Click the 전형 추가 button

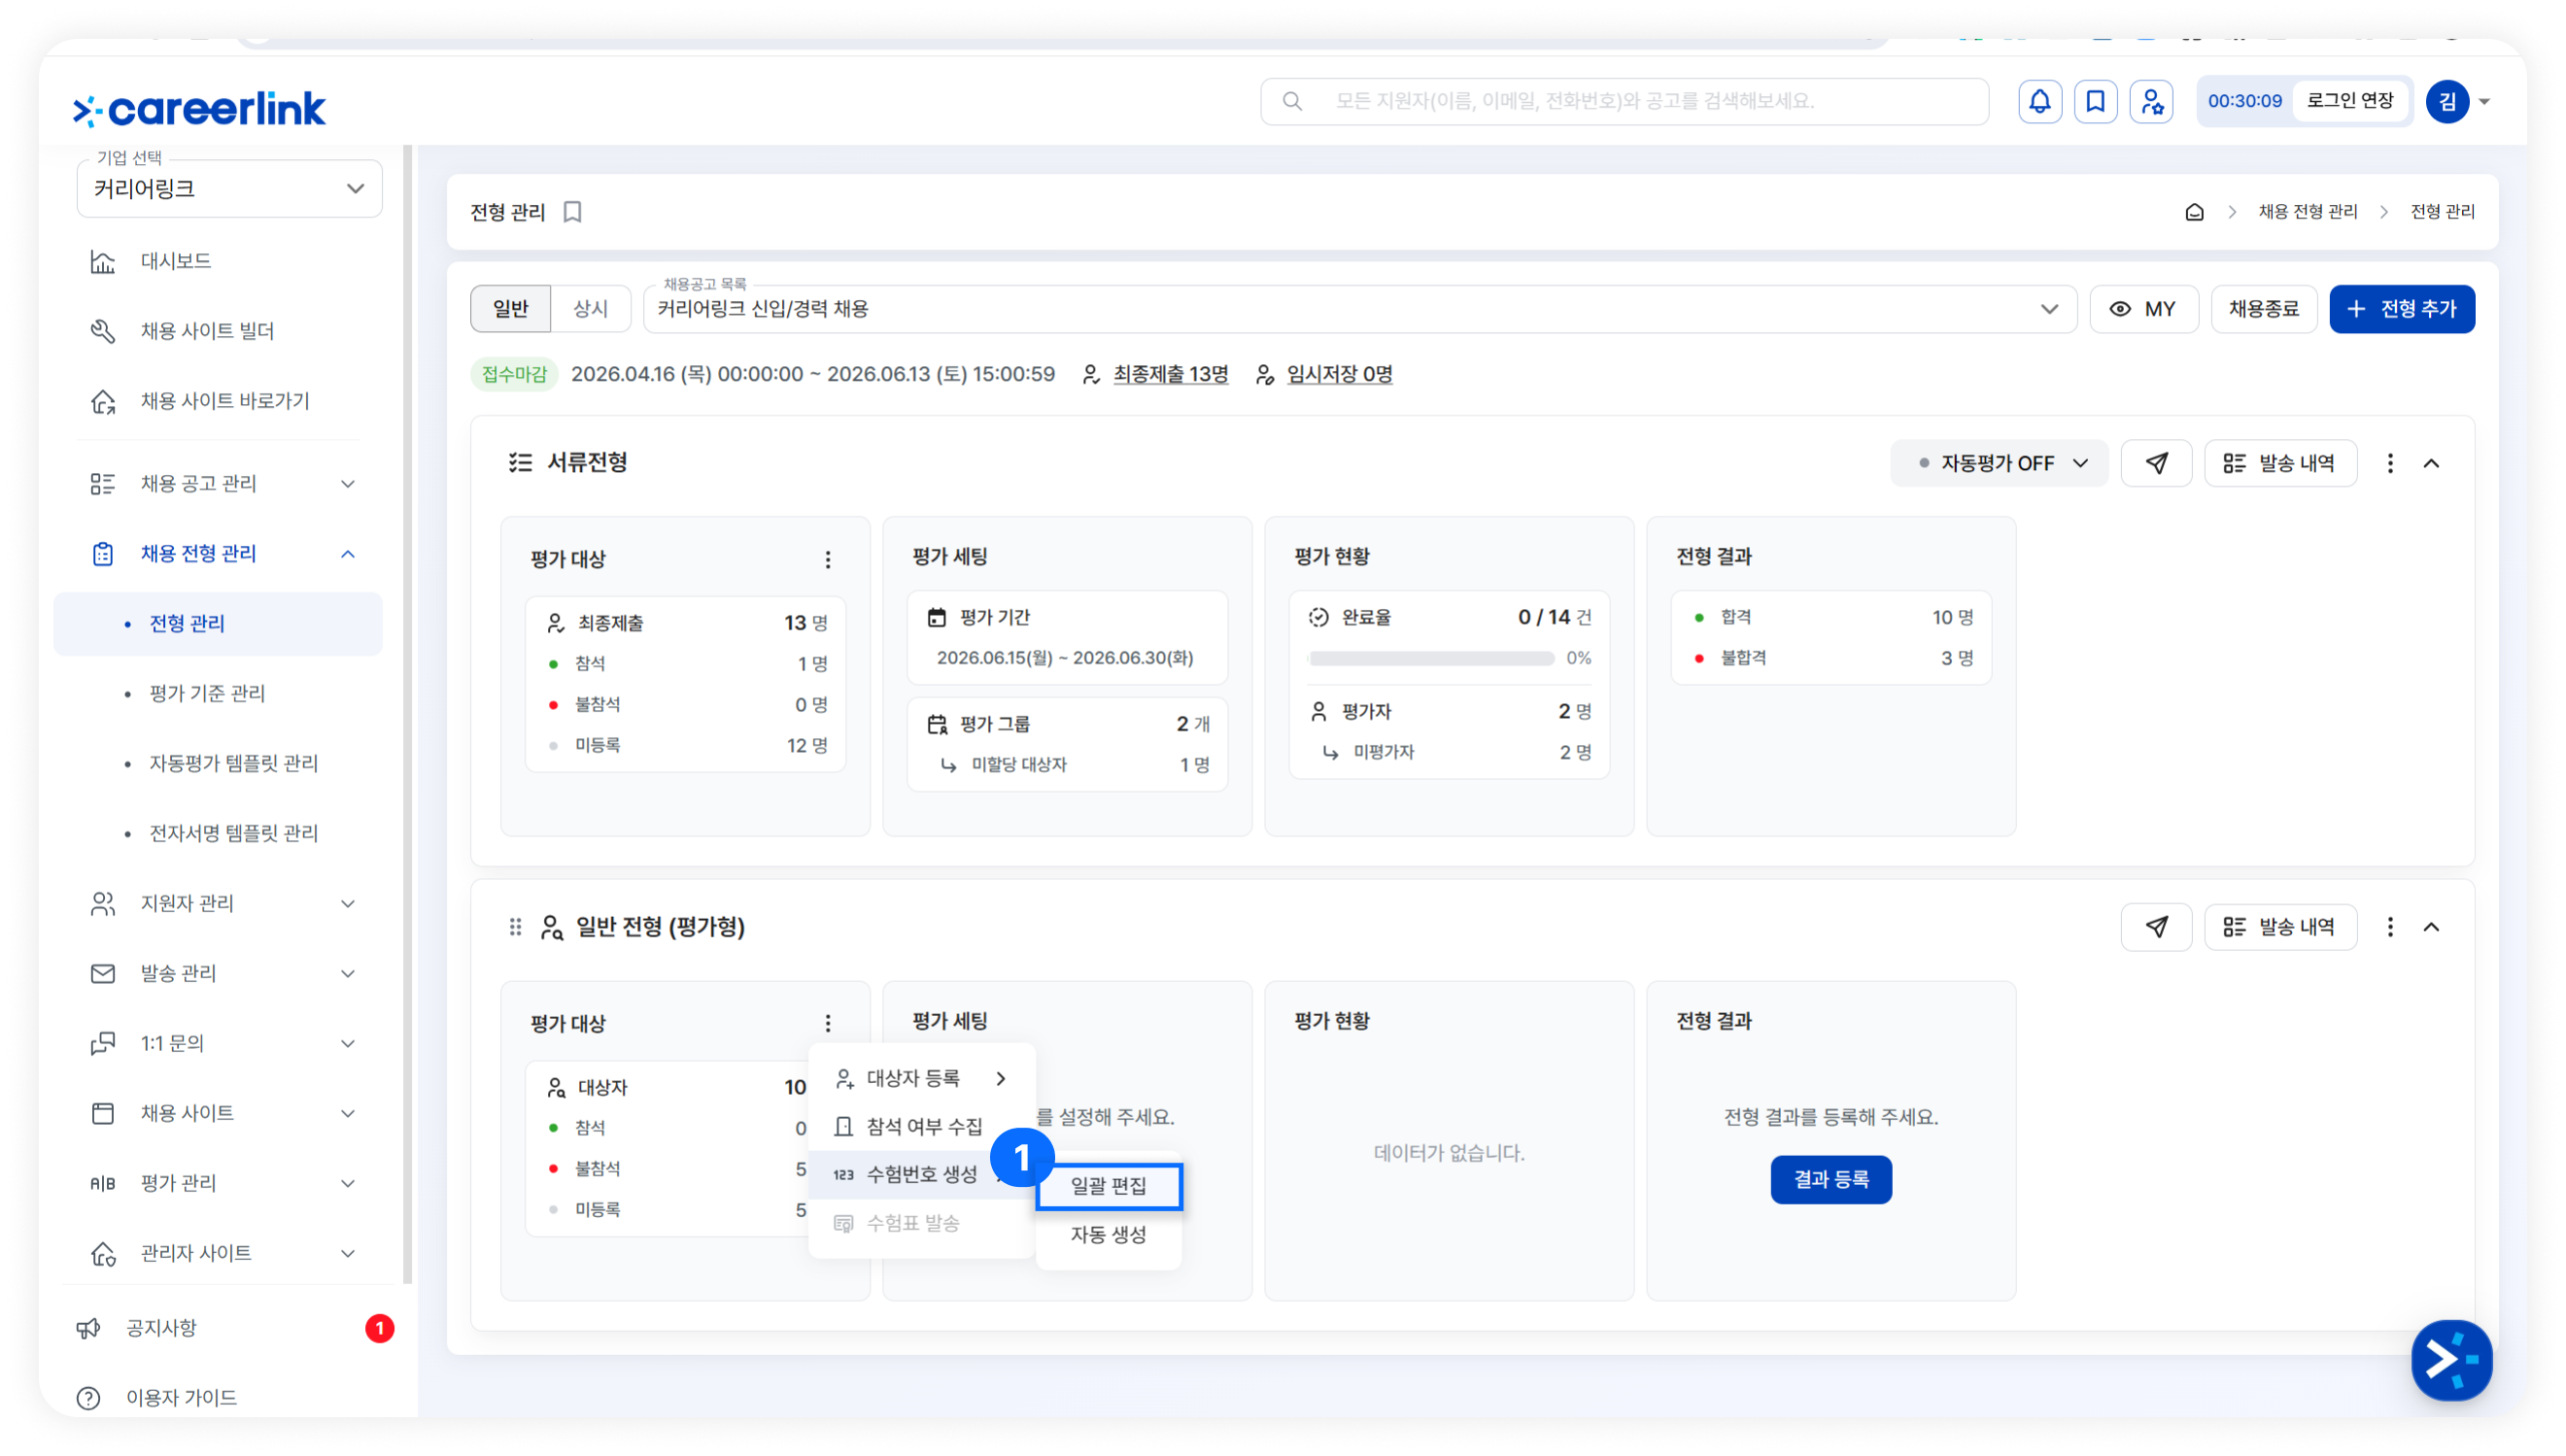(2402, 309)
